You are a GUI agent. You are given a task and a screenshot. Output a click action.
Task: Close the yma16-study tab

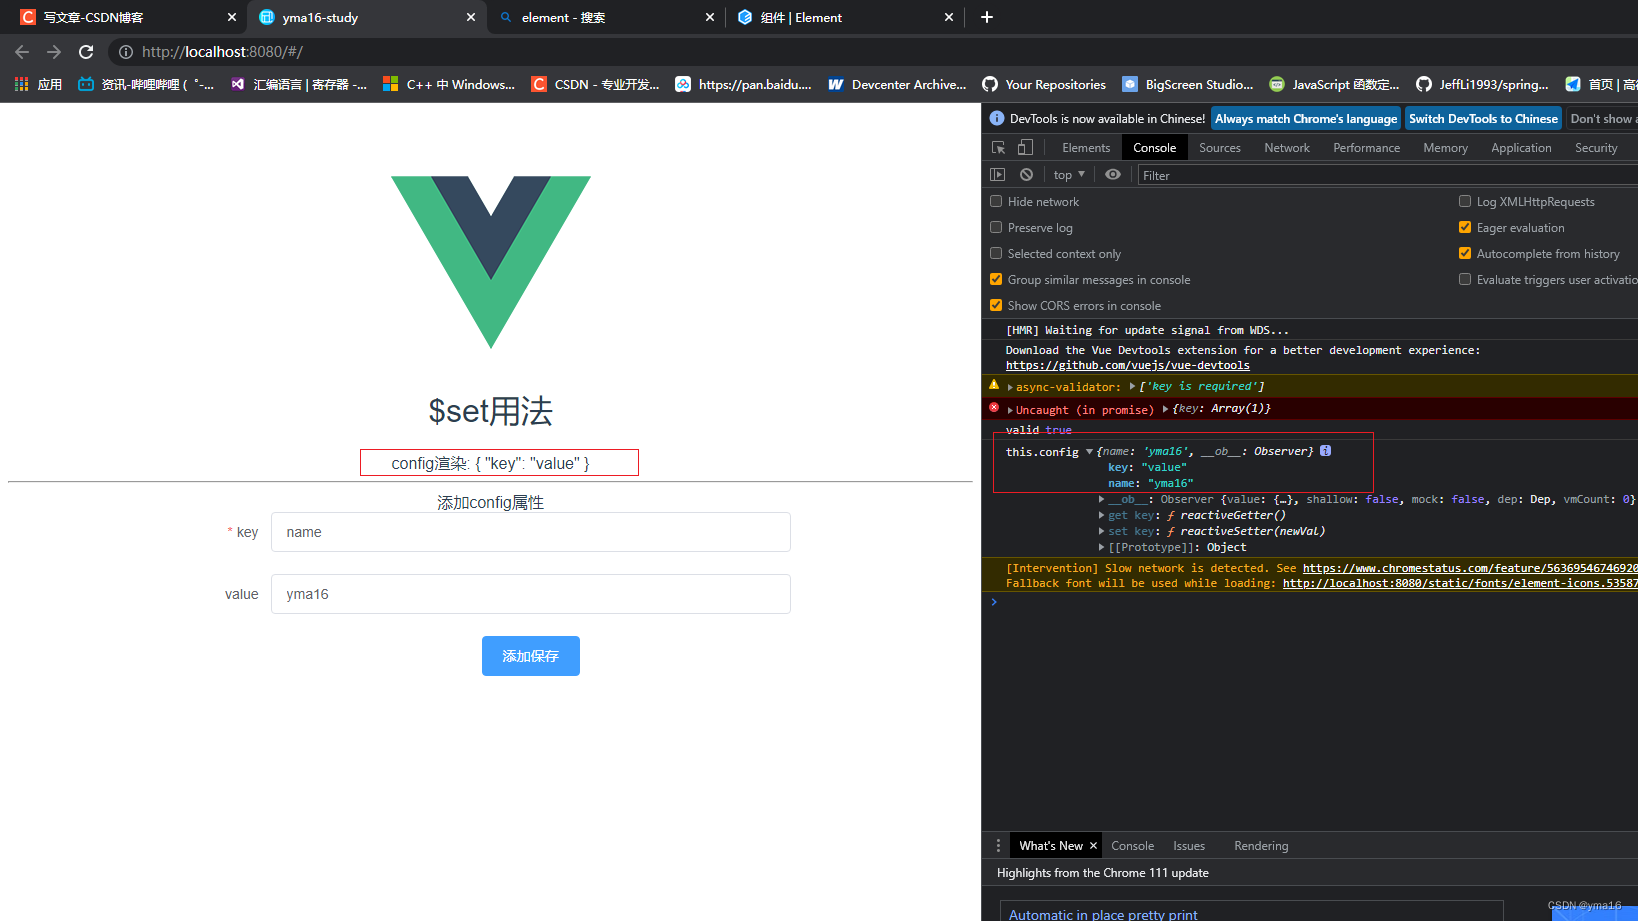pyautogui.click(x=471, y=17)
